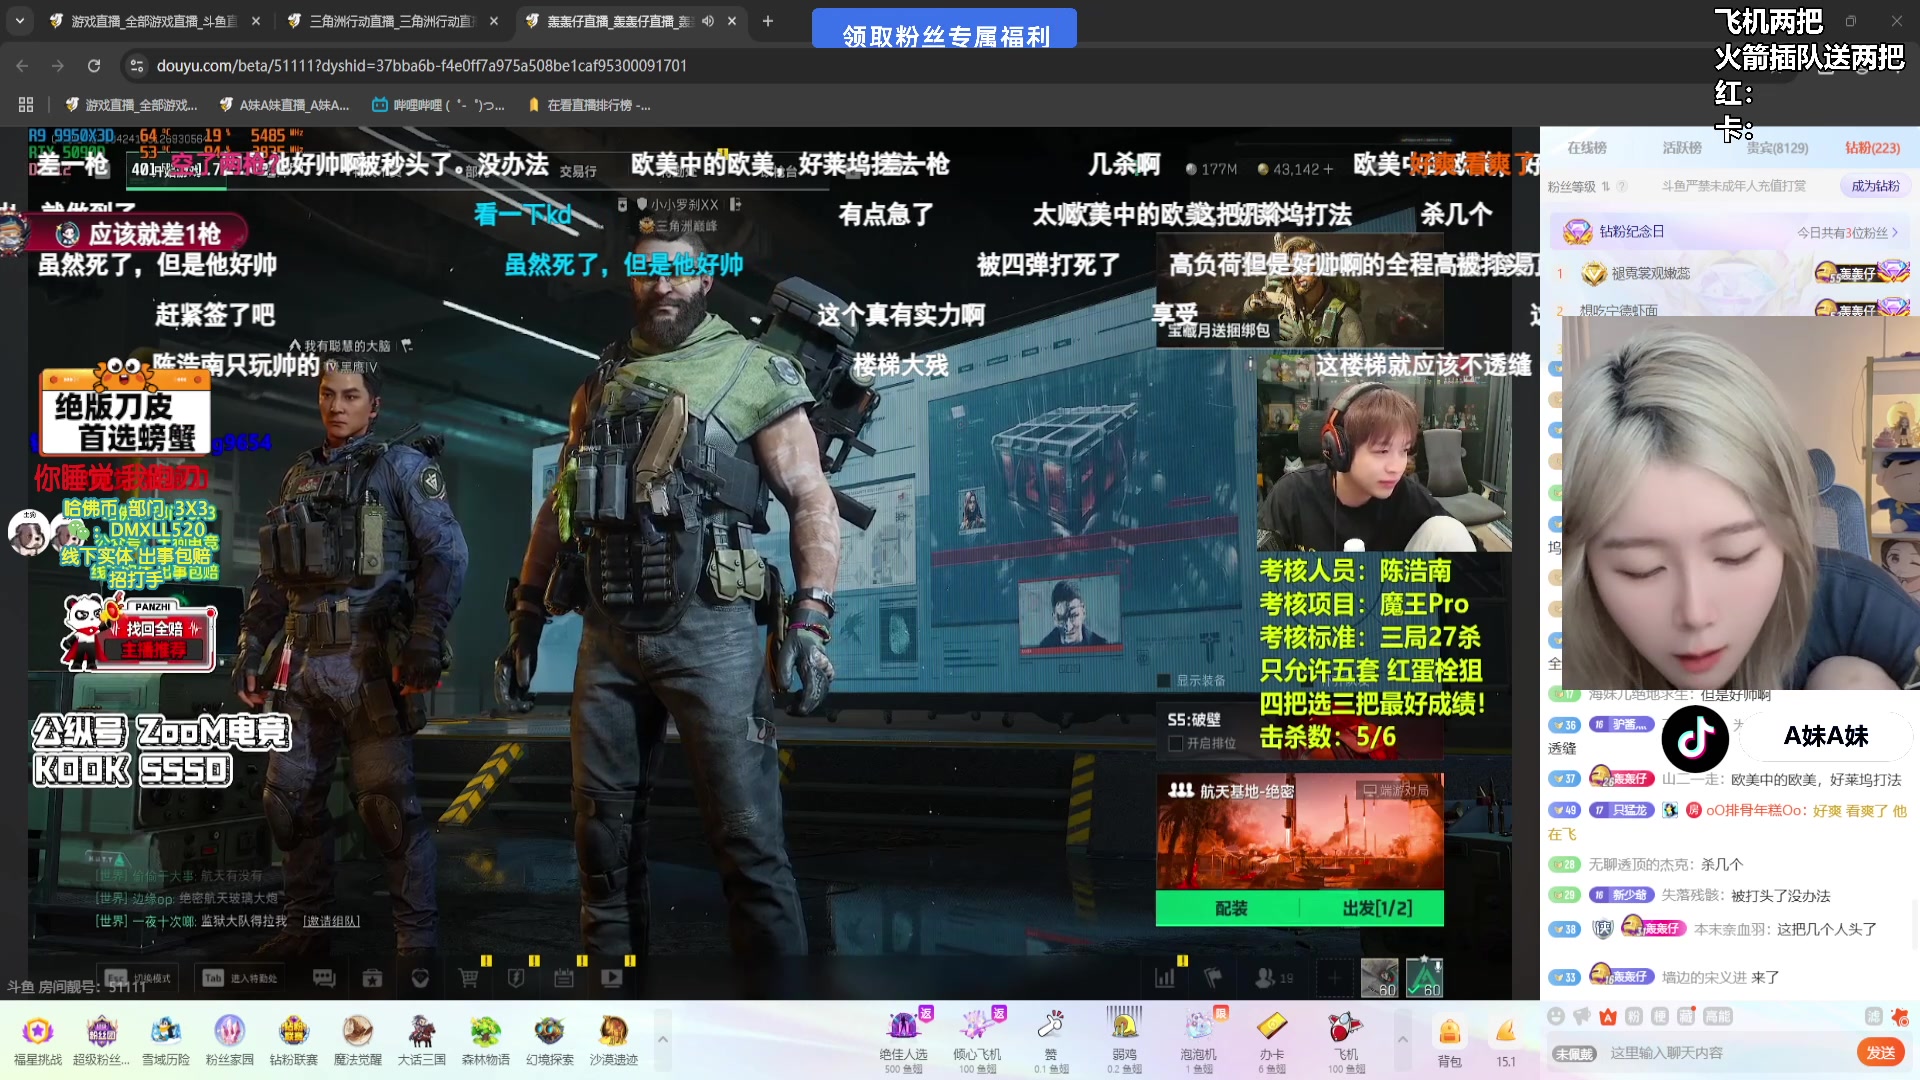Click the 成为钻粉 button
1920x1080 pixels.
[x=1875, y=186]
